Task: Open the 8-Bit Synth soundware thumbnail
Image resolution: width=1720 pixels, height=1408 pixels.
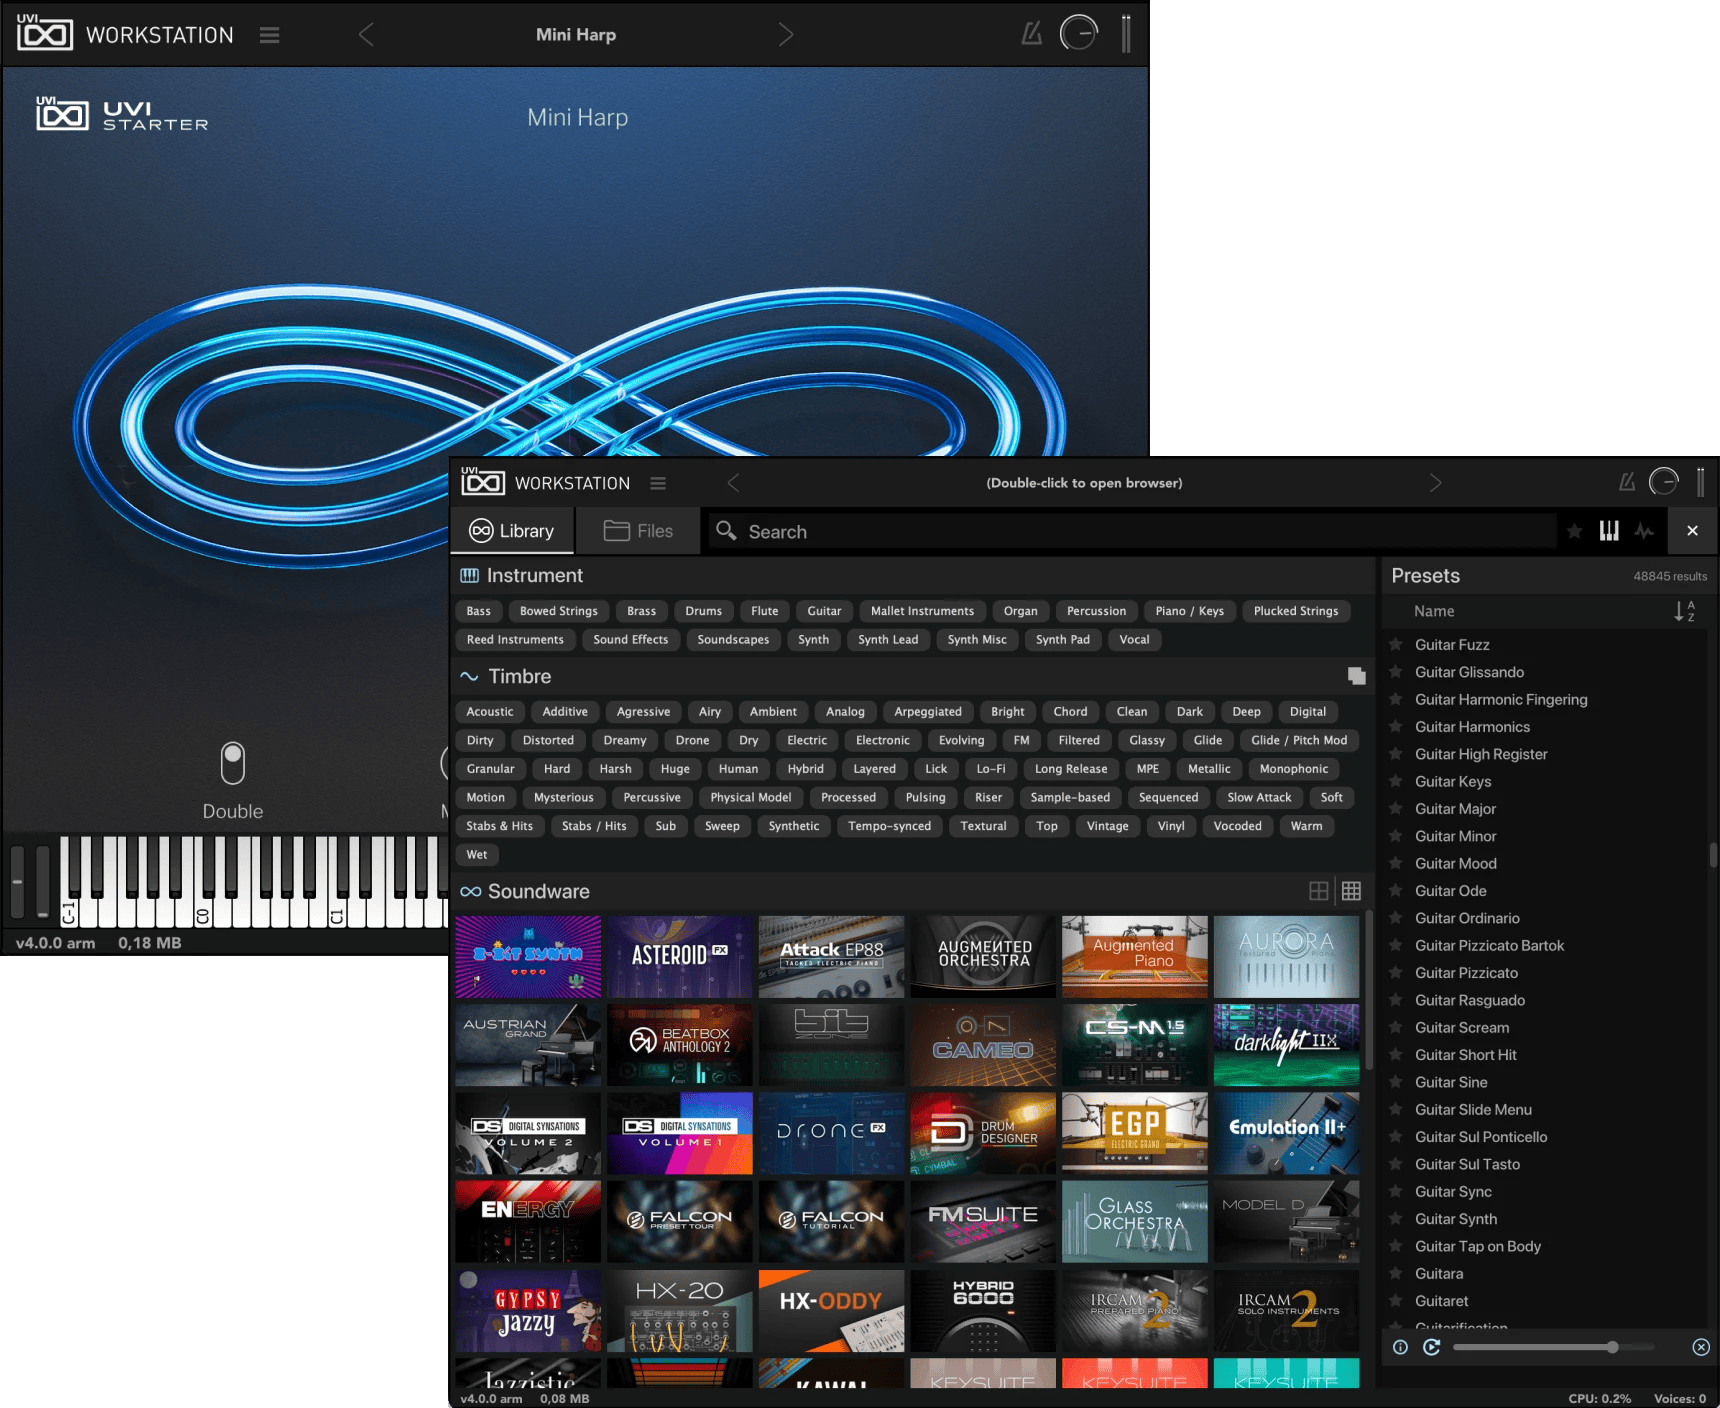Action: [528, 957]
